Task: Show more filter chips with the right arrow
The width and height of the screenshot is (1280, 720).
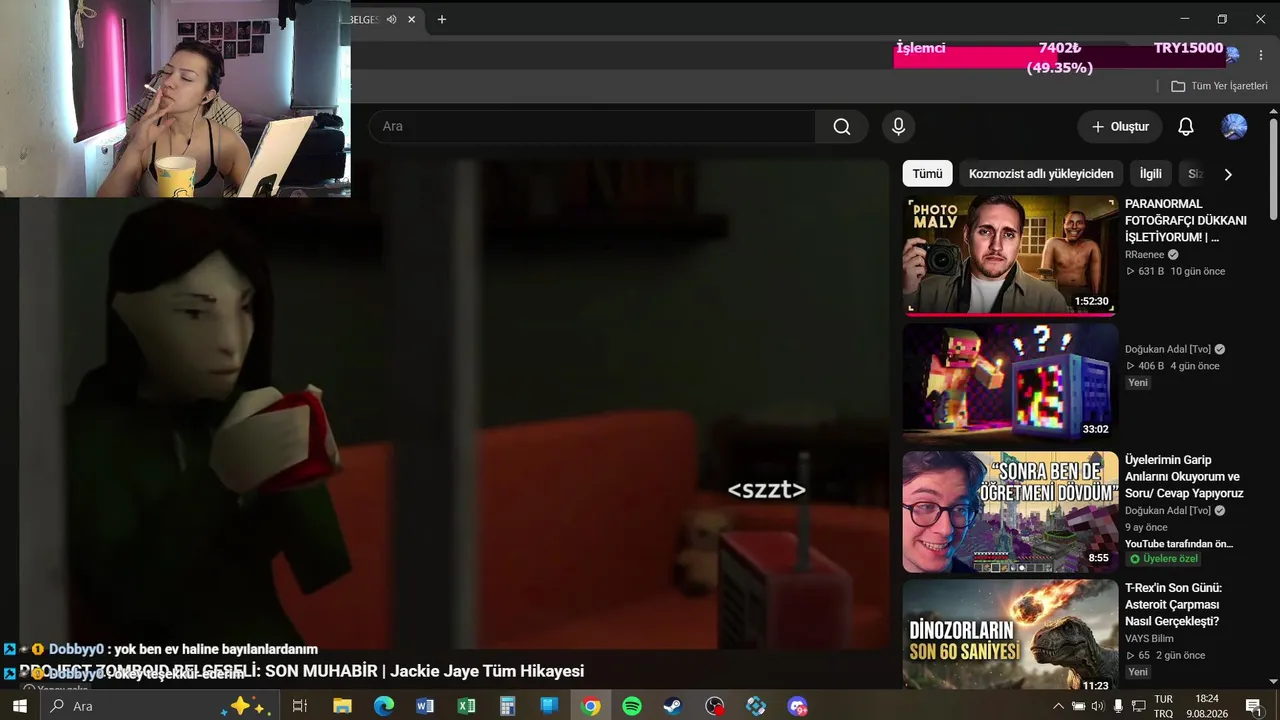Action: (x=1228, y=174)
